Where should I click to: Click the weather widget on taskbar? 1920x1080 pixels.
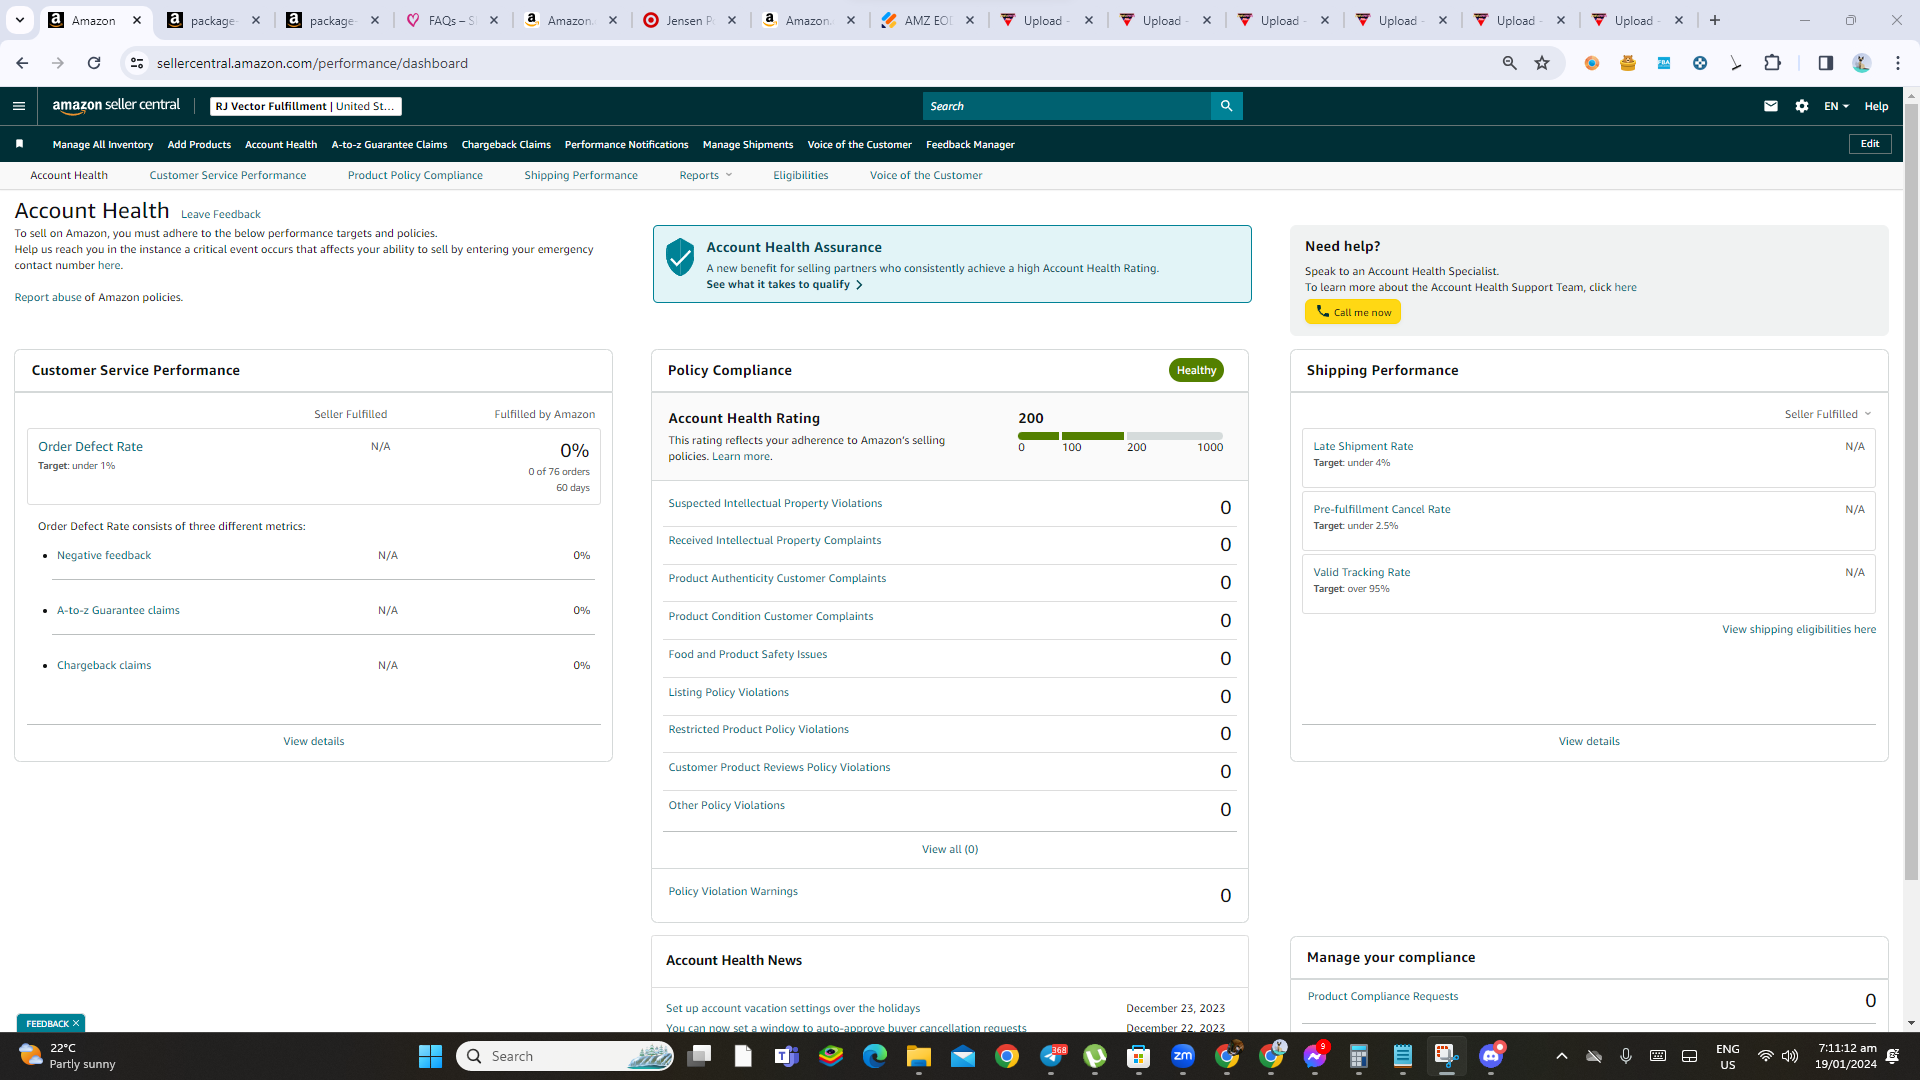(x=68, y=1056)
